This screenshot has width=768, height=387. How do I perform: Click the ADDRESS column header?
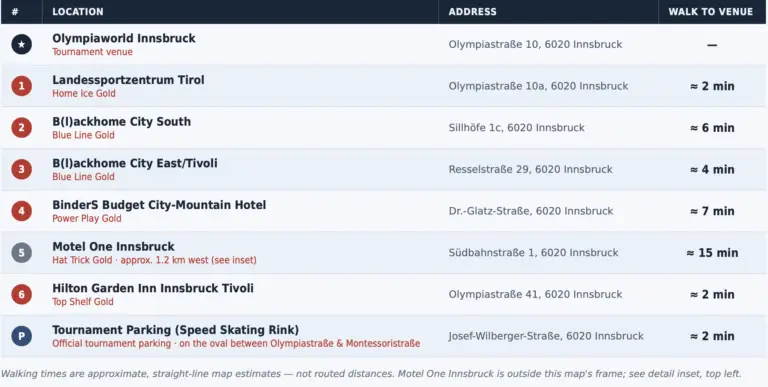click(x=473, y=12)
